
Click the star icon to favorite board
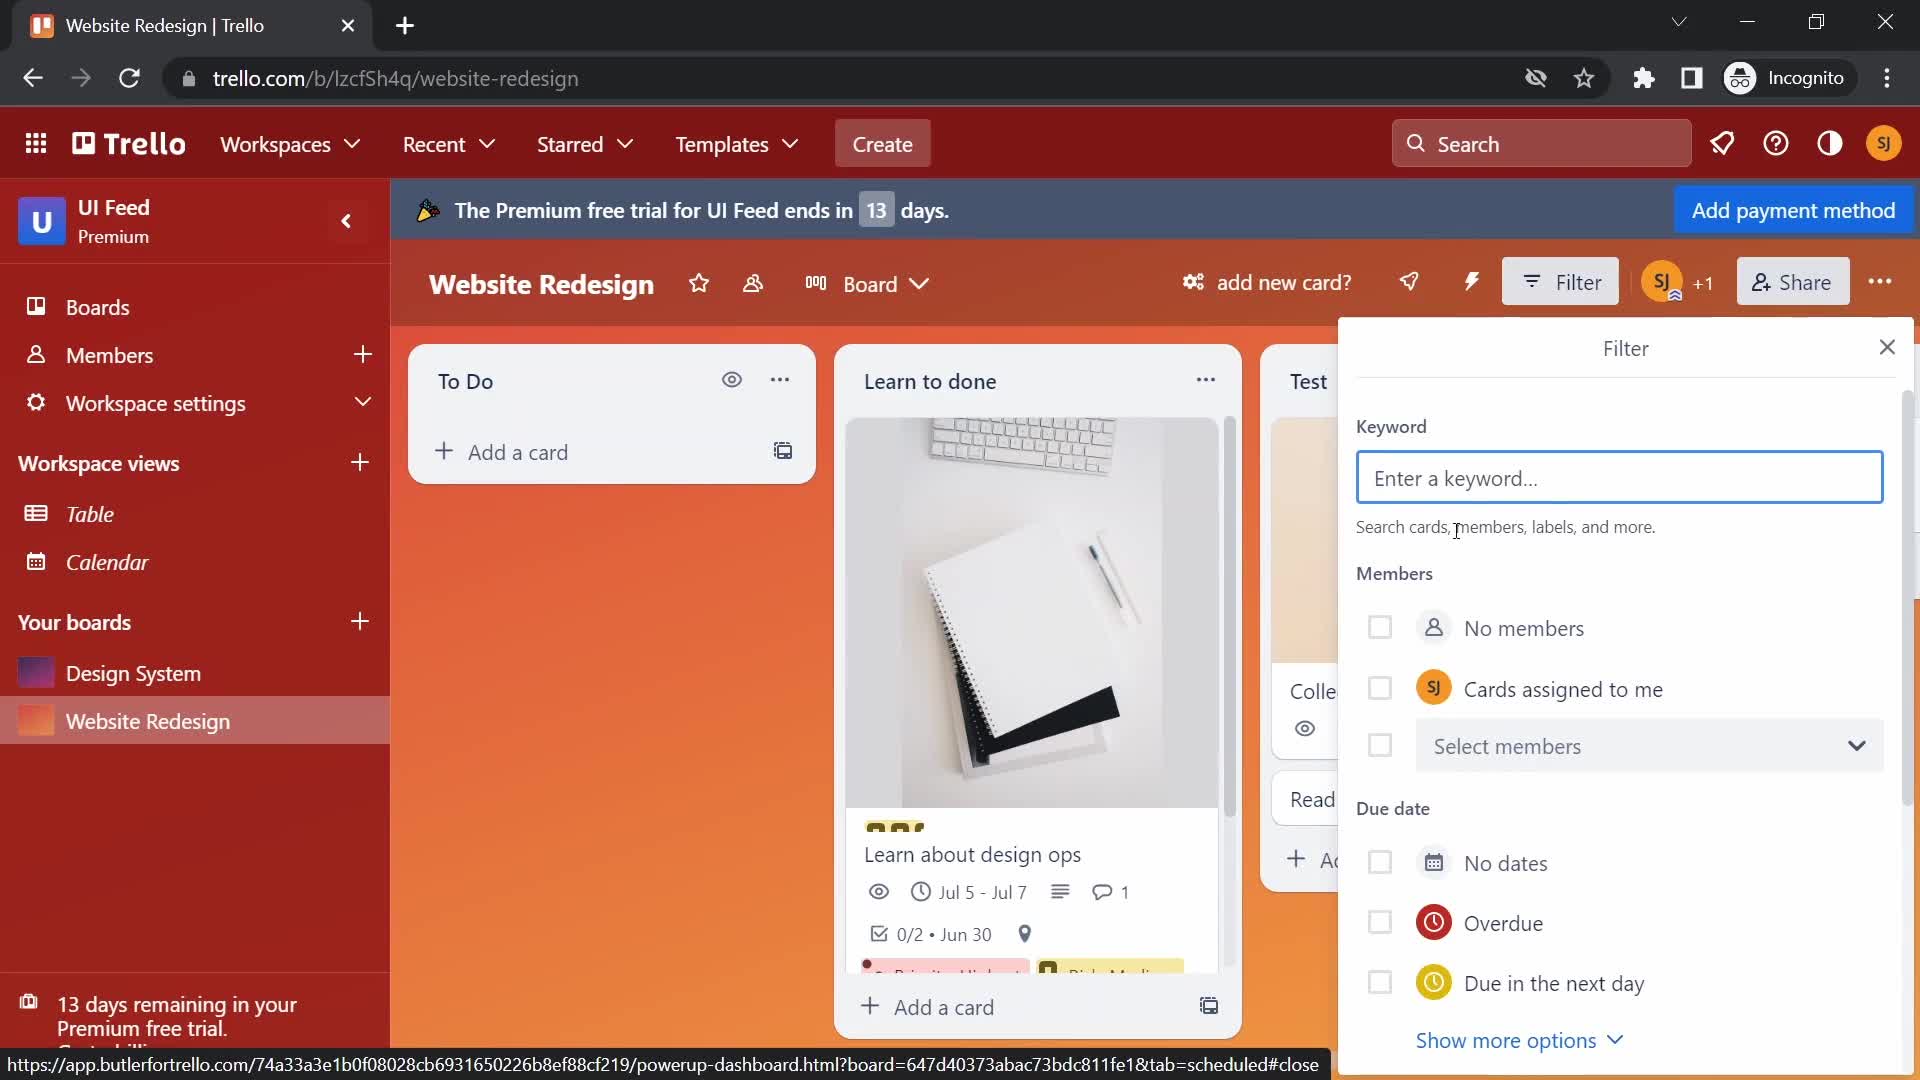698,282
